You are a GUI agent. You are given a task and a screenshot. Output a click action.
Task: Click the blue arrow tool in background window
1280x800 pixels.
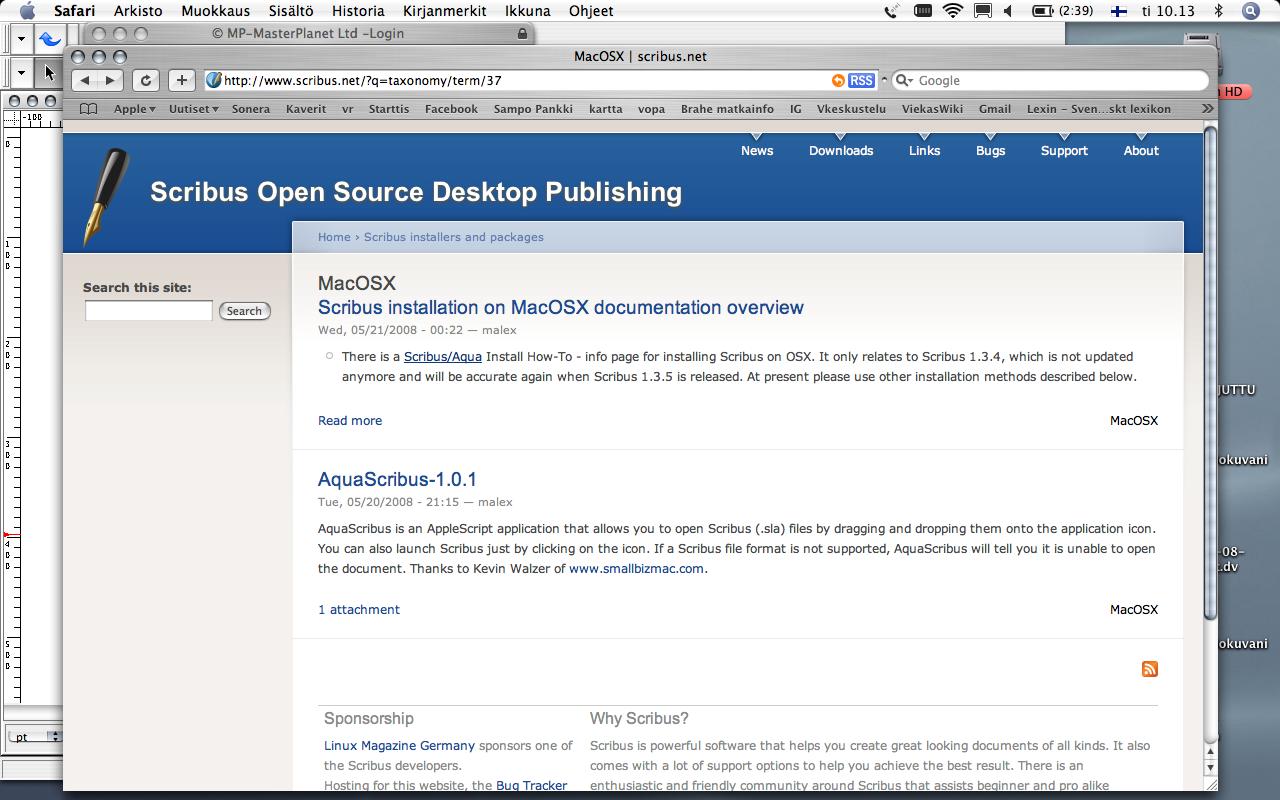(50, 40)
